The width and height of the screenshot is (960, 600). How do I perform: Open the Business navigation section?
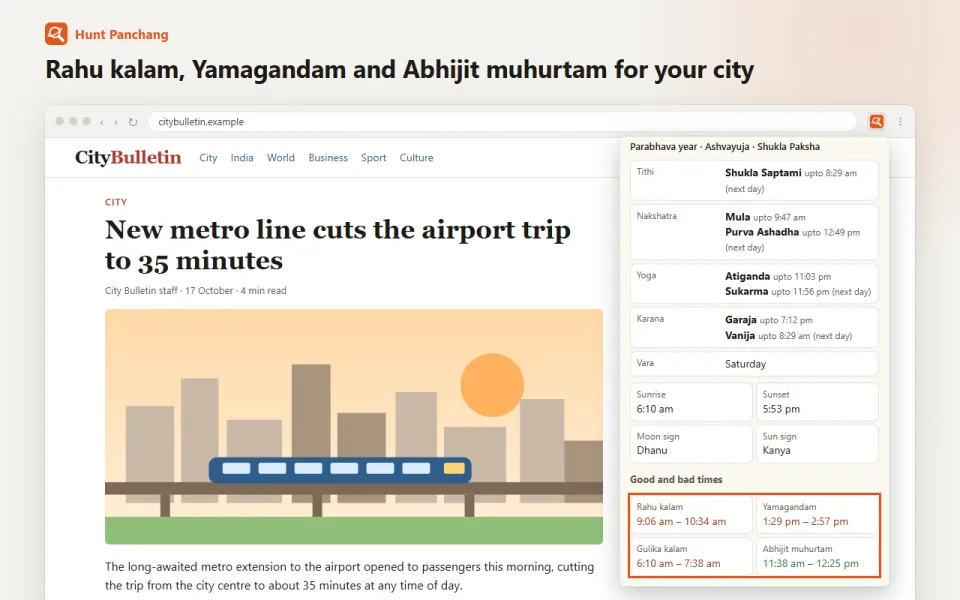(x=328, y=157)
